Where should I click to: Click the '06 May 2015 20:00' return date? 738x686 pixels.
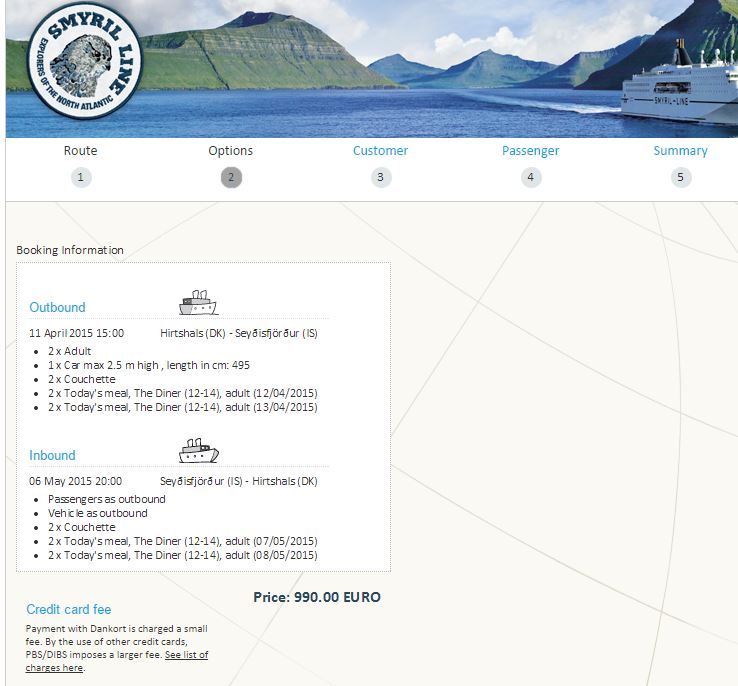75,481
